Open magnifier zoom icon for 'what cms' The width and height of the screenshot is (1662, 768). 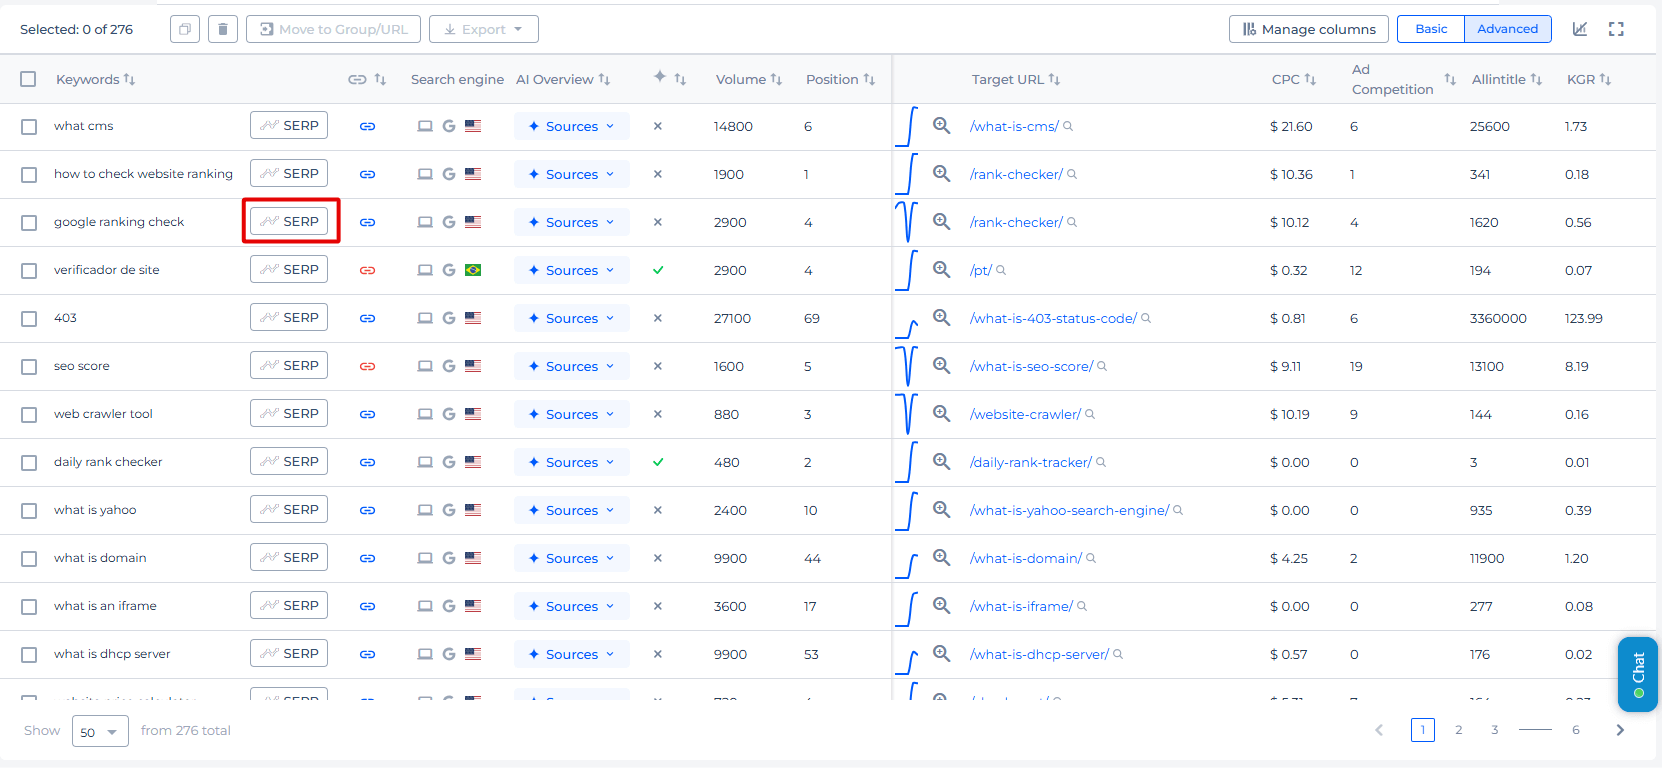point(941,125)
